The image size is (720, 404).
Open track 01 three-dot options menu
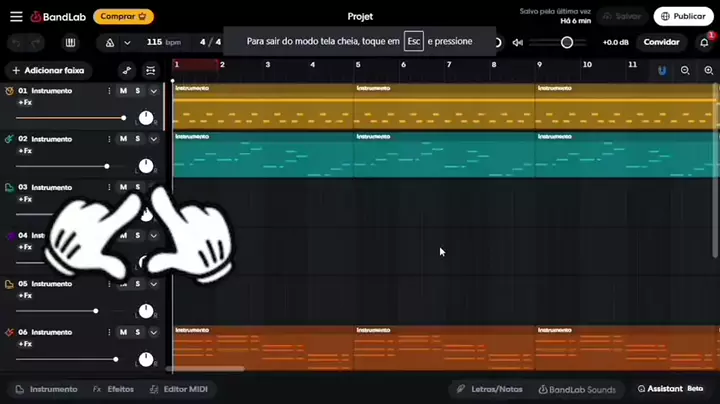(109, 91)
